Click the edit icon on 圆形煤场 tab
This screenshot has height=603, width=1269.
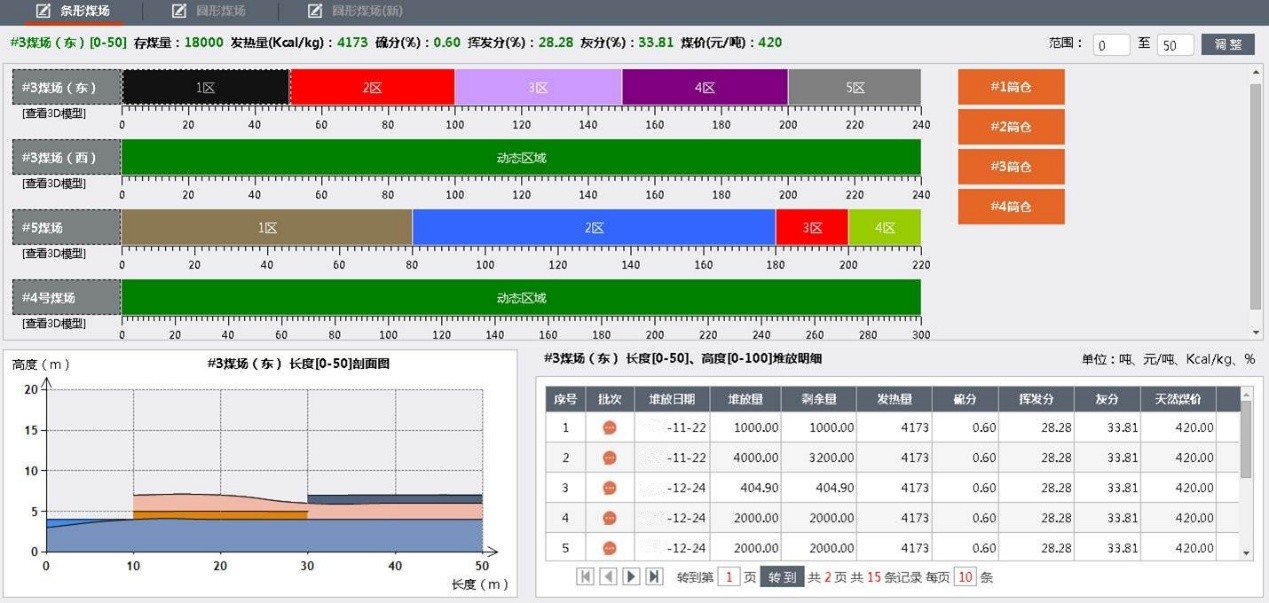179,11
